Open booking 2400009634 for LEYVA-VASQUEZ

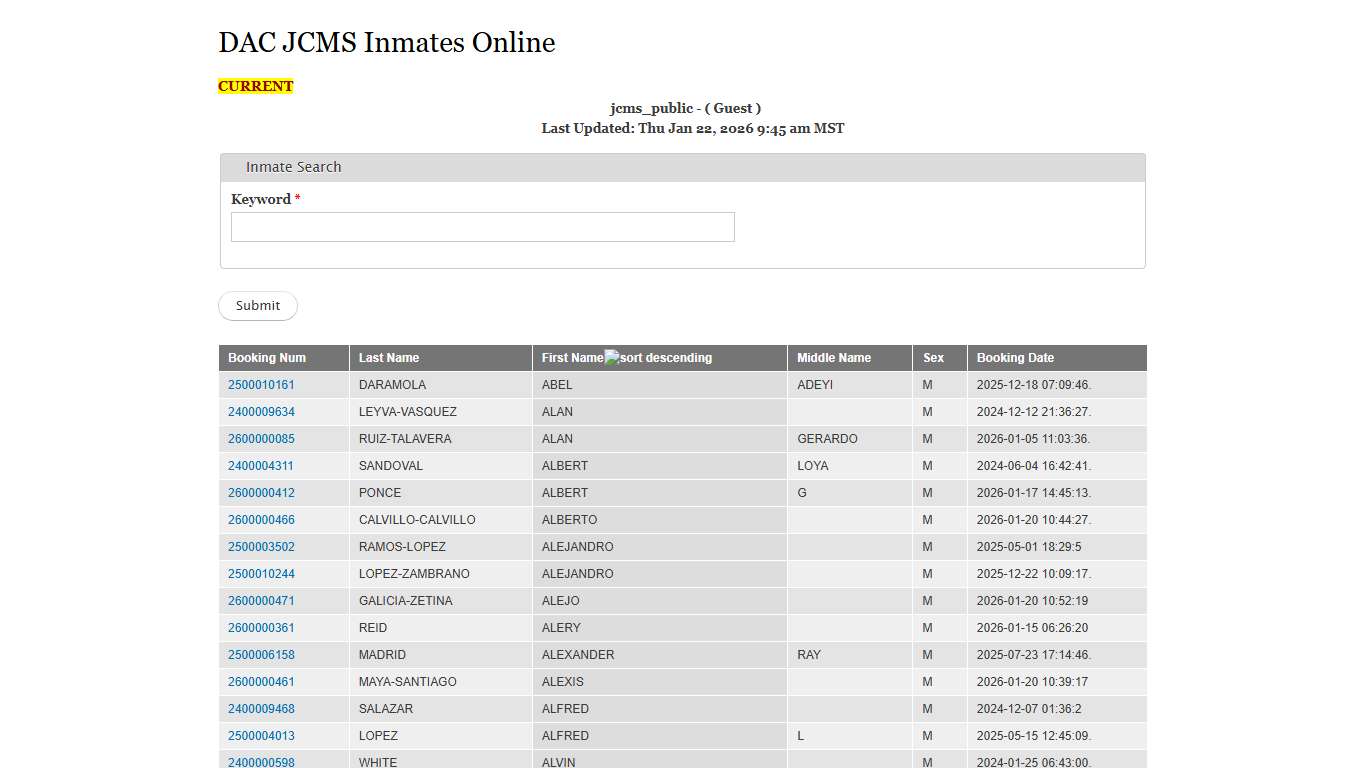coord(262,411)
